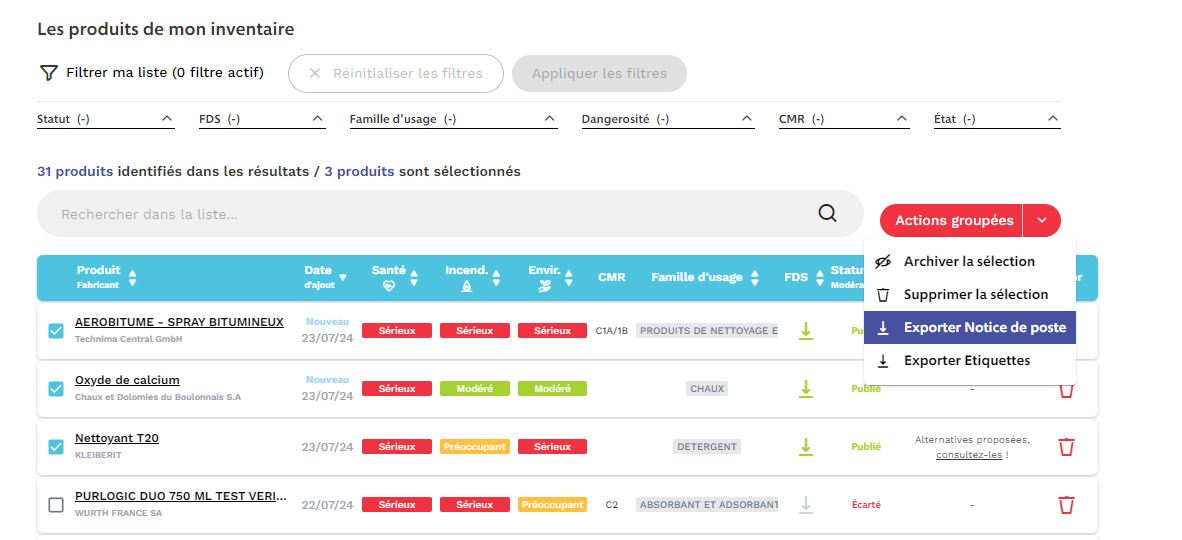Download FDS for AEROBITUME spray

(805, 331)
